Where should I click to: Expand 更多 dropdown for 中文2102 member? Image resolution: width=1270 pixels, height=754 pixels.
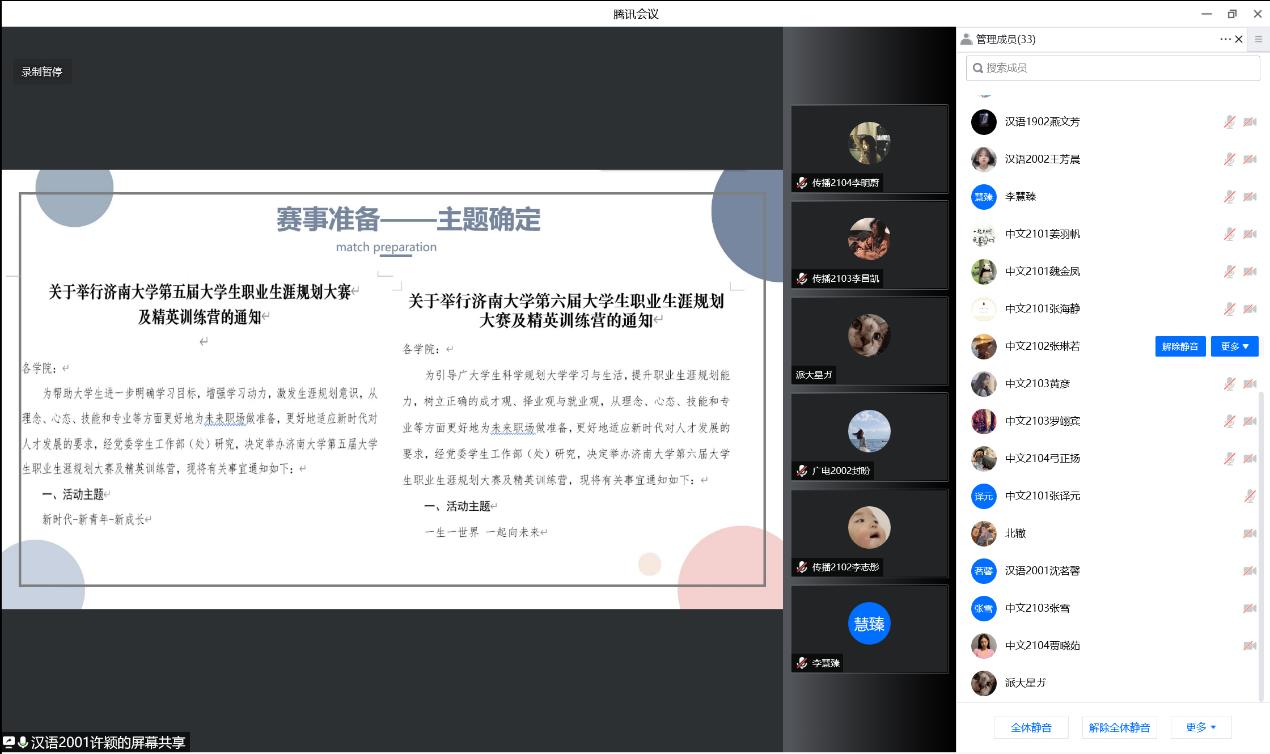[1234, 346]
